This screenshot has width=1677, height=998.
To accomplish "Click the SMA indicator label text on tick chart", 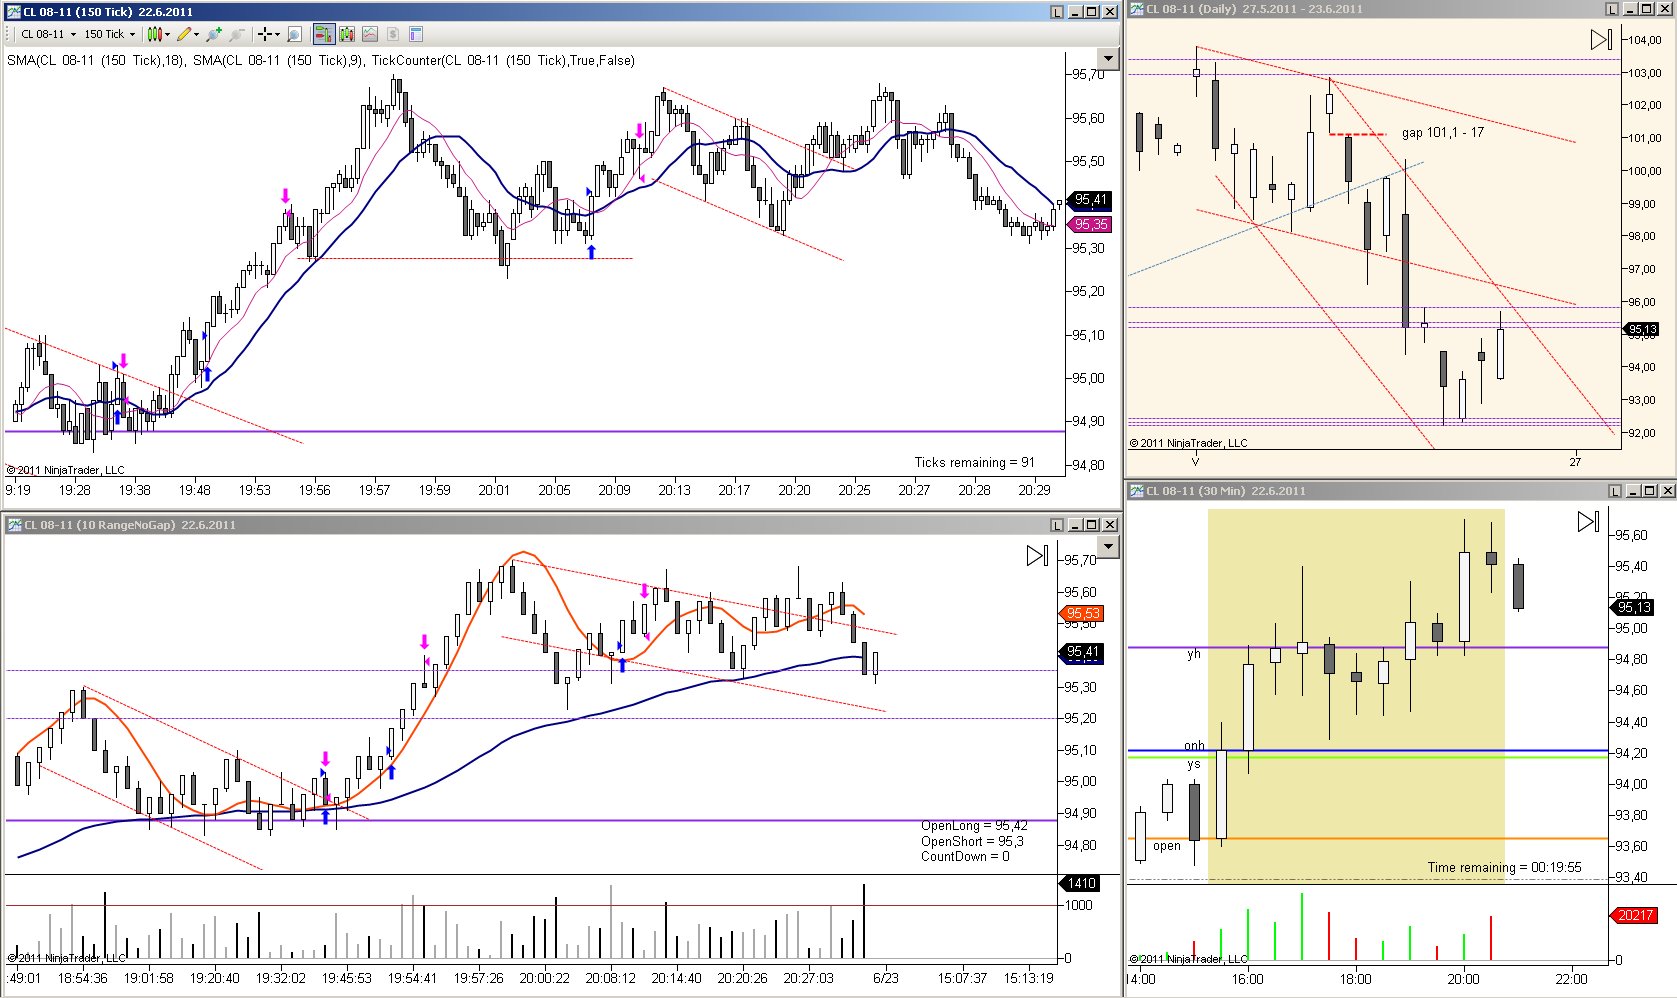I will (321, 60).
